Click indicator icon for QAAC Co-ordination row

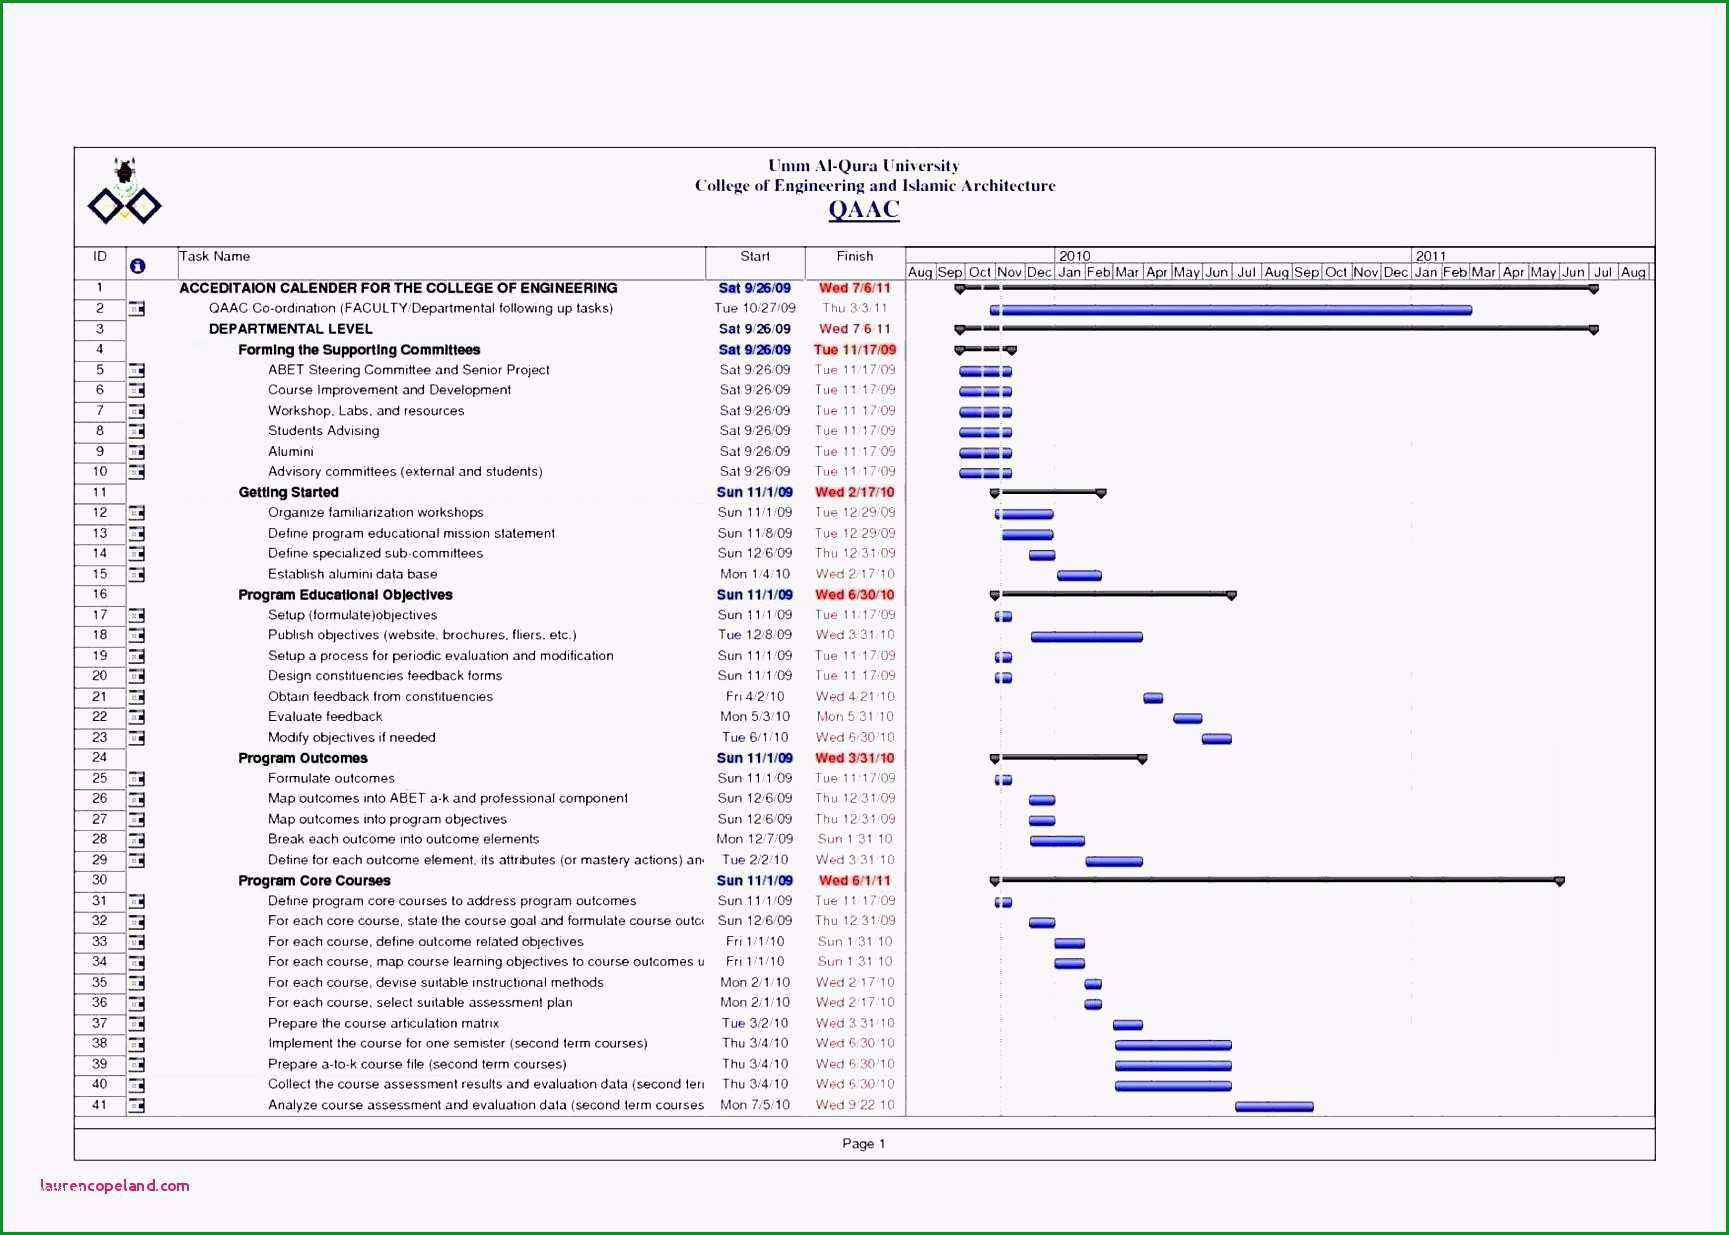tap(136, 309)
